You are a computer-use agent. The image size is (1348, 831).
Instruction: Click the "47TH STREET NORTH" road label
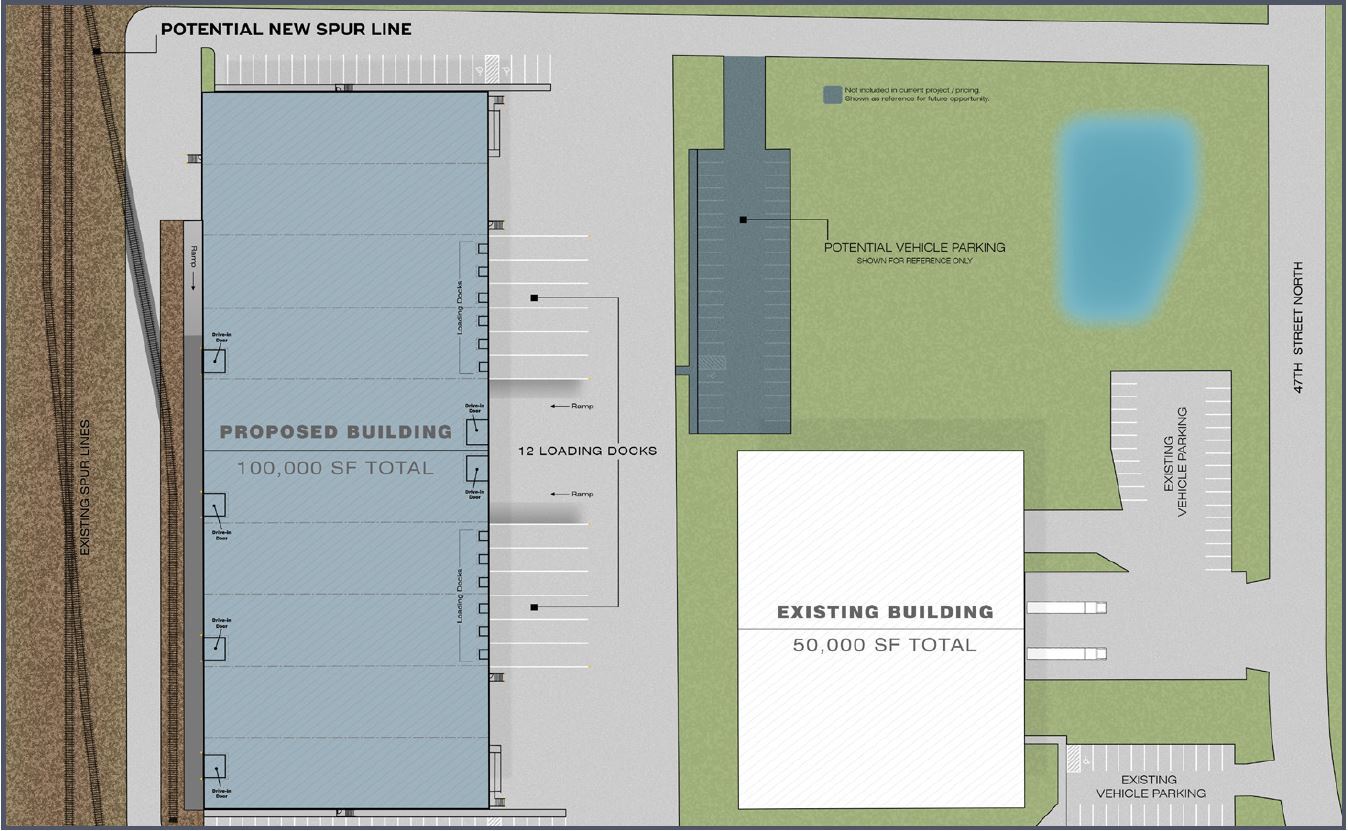pos(1299,327)
